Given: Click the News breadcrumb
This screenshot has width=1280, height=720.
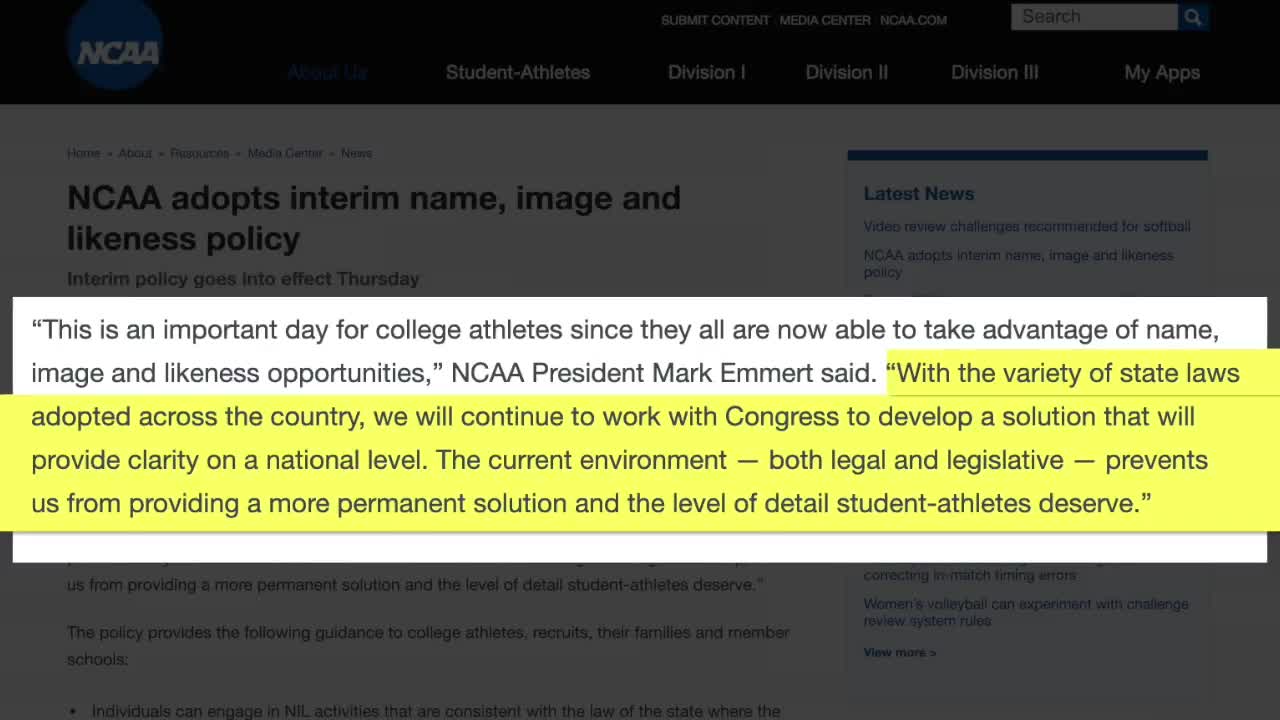Looking at the screenshot, I should coord(356,153).
